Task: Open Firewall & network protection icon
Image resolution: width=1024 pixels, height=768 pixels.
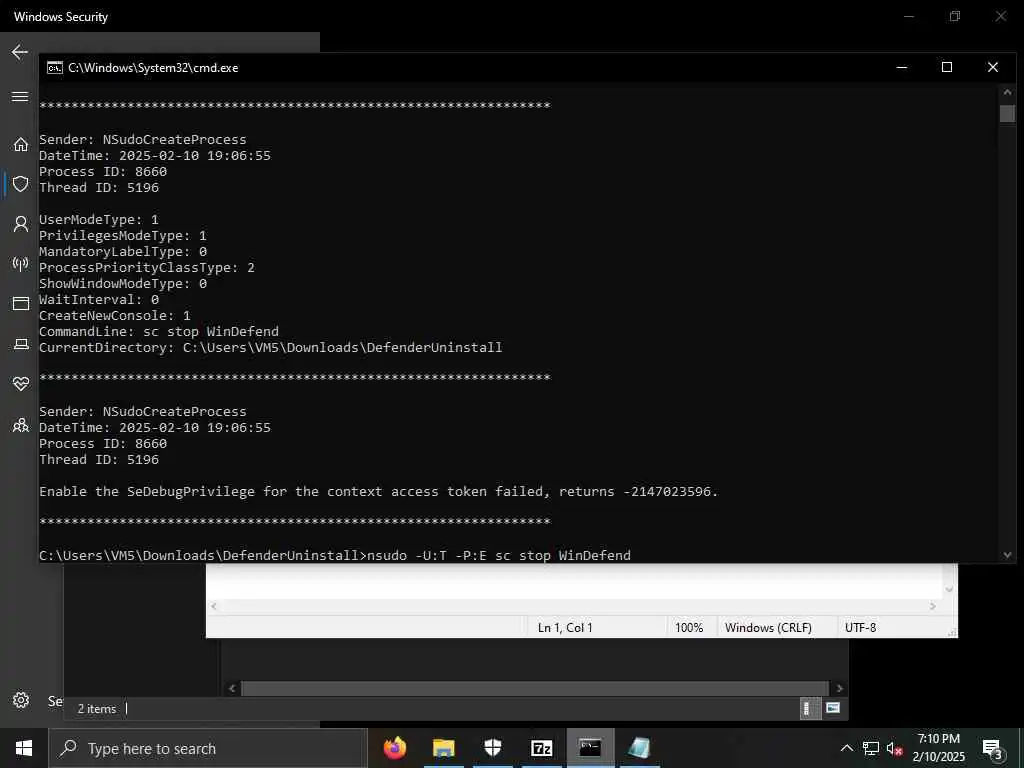Action: (x=21, y=264)
